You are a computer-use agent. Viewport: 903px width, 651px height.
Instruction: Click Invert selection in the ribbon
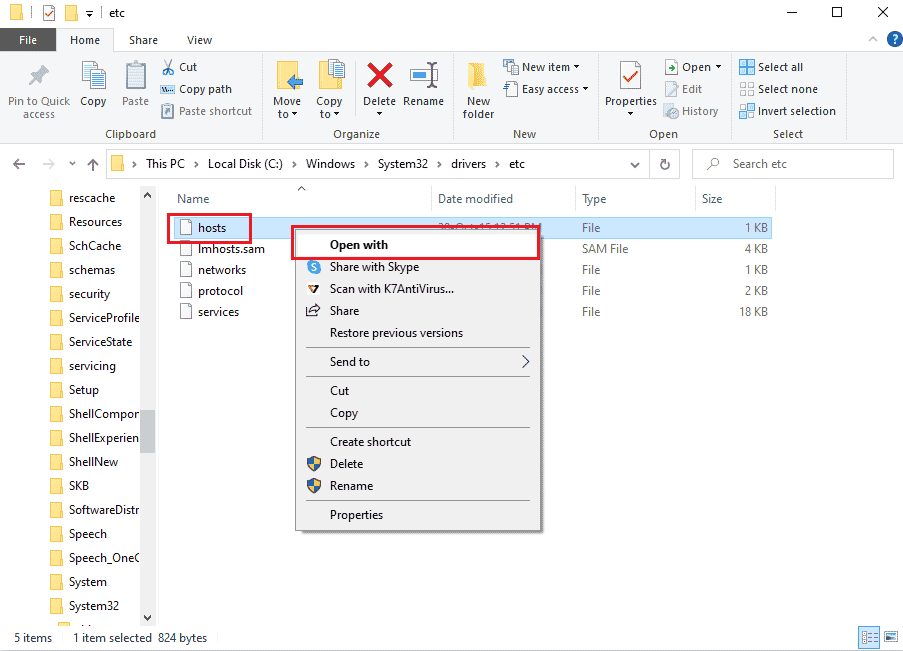[787, 111]
